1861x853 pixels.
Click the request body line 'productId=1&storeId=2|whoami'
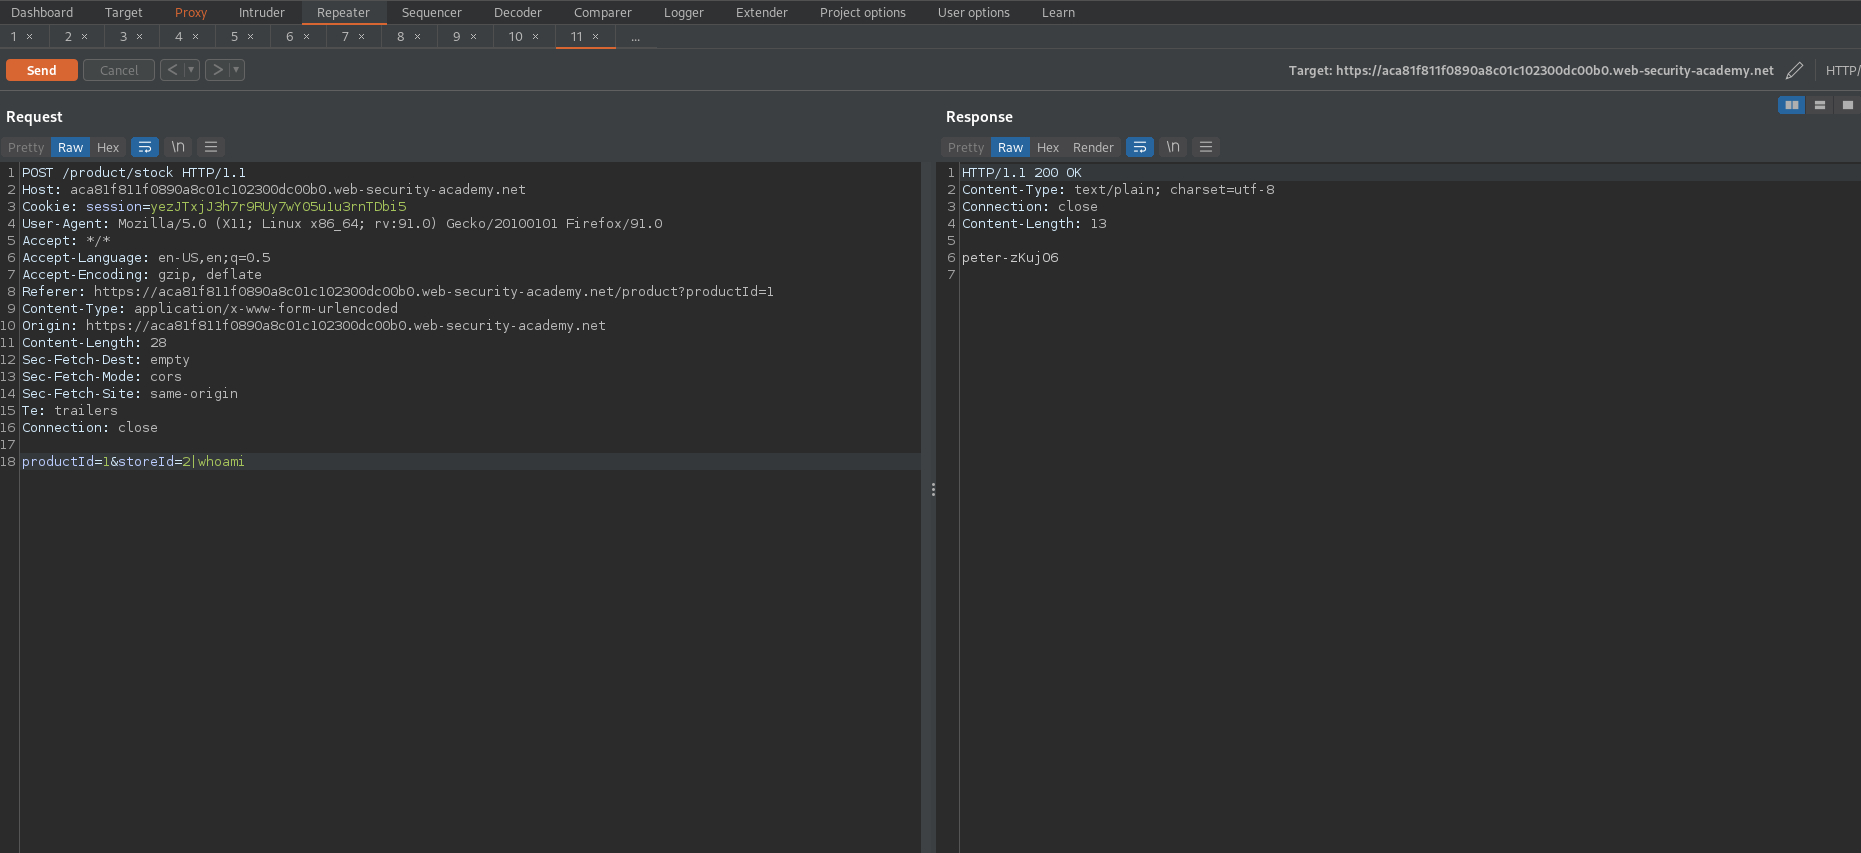pyautogui.click(x=133, y=461)
